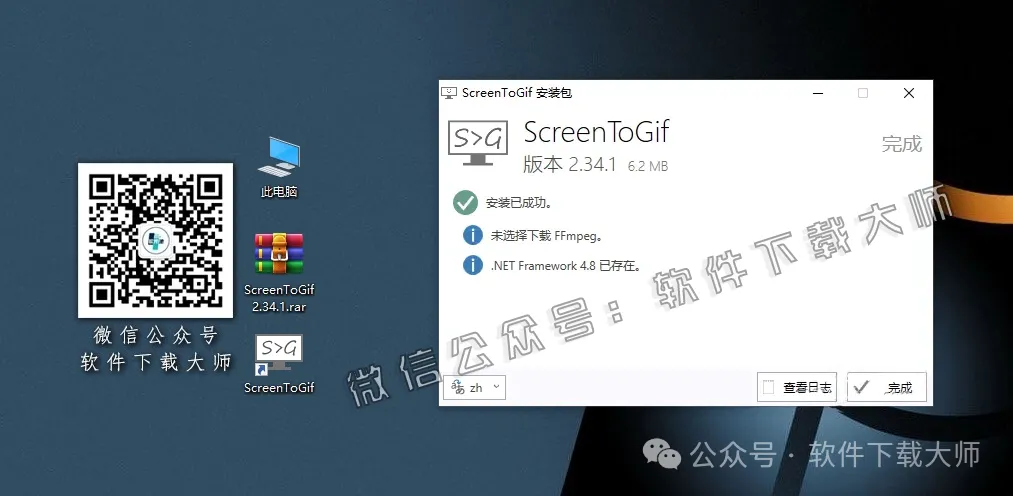Viewport: 1013px width, 496px height.
Task: Click the 版本 2.34.1 version text
Action: click(569, 165)
